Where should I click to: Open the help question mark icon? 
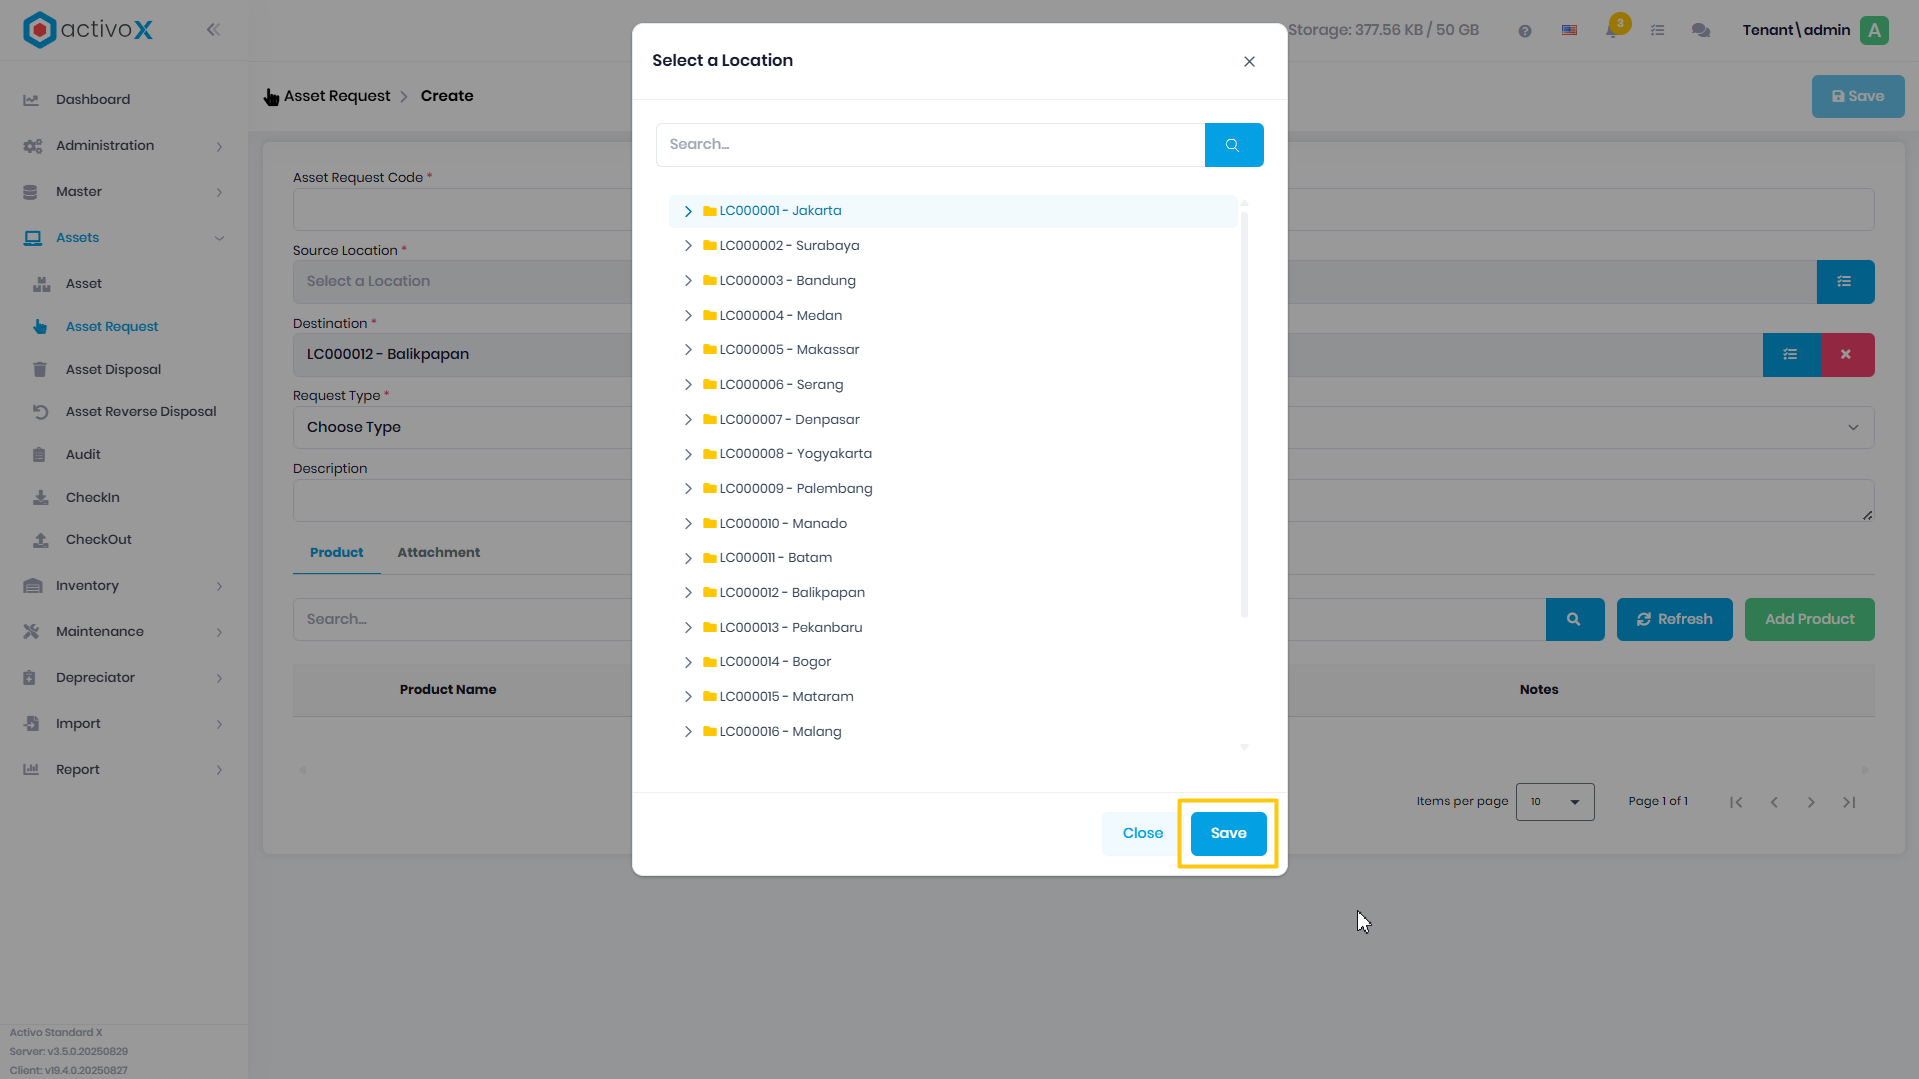tap(1524, 31)
